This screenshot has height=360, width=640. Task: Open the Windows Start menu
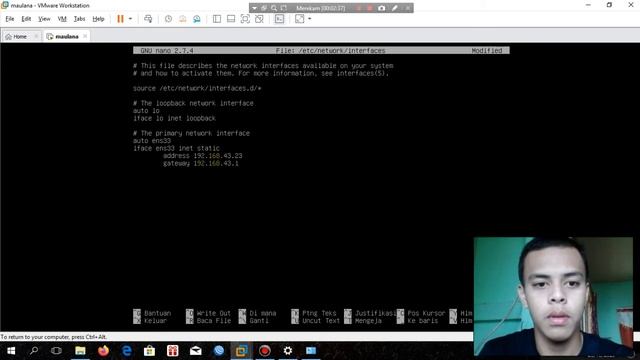tap(11, 351)
